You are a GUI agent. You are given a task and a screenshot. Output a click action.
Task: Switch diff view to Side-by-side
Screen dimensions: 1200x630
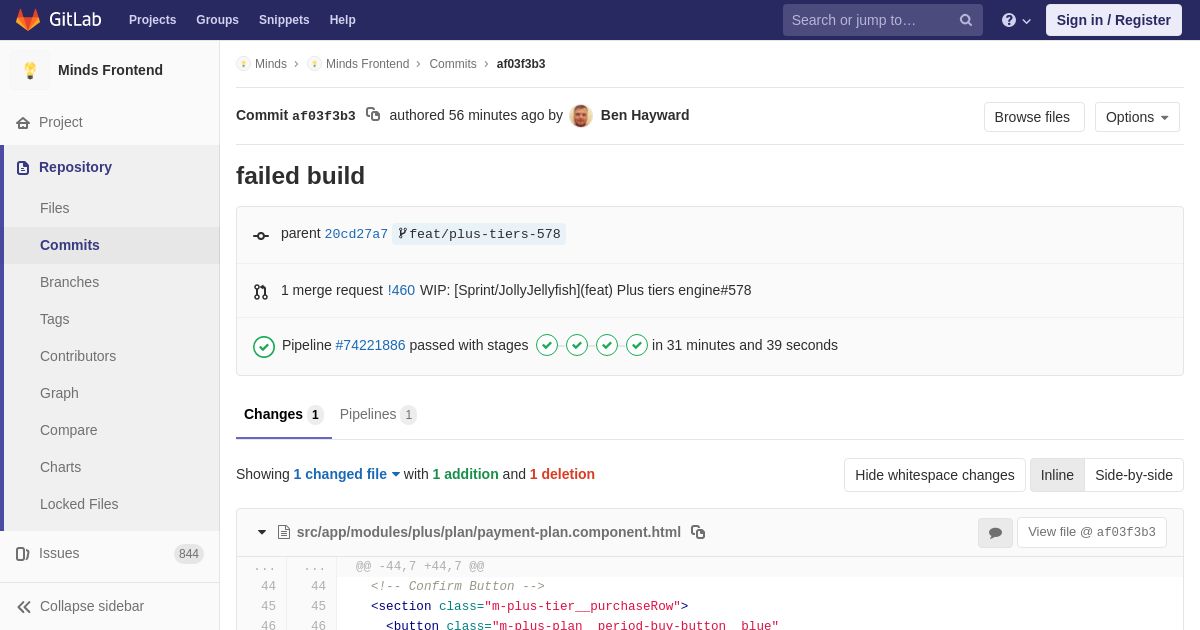tap(1134, 475)
